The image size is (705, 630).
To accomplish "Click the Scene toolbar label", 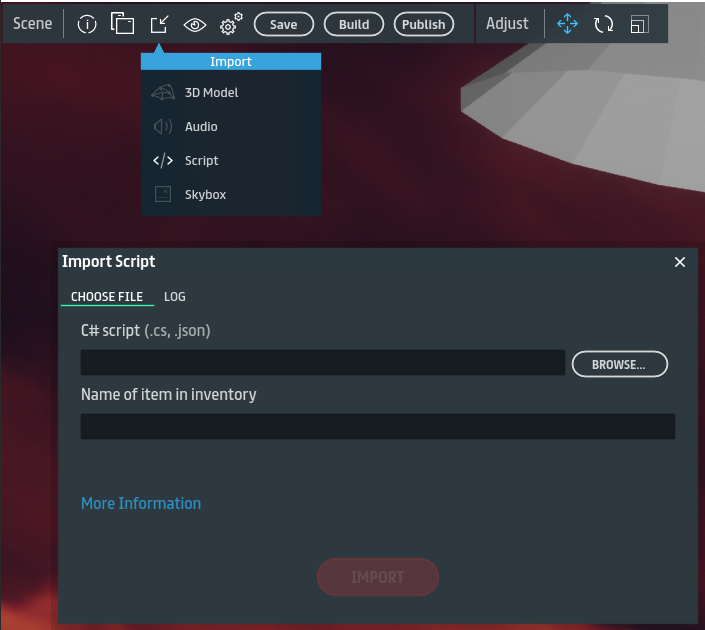I will 32,23.
